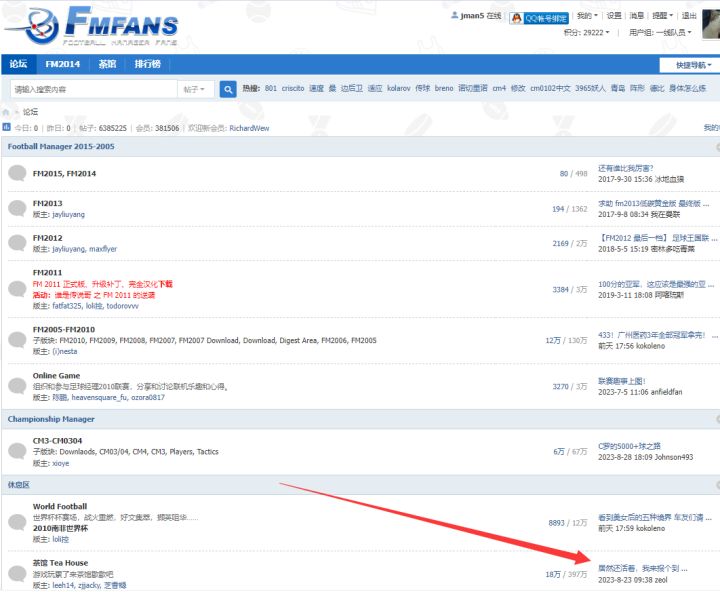The image size is (720, 592).
Task: Open the FM2011 forum title
Action: [47, 273]
